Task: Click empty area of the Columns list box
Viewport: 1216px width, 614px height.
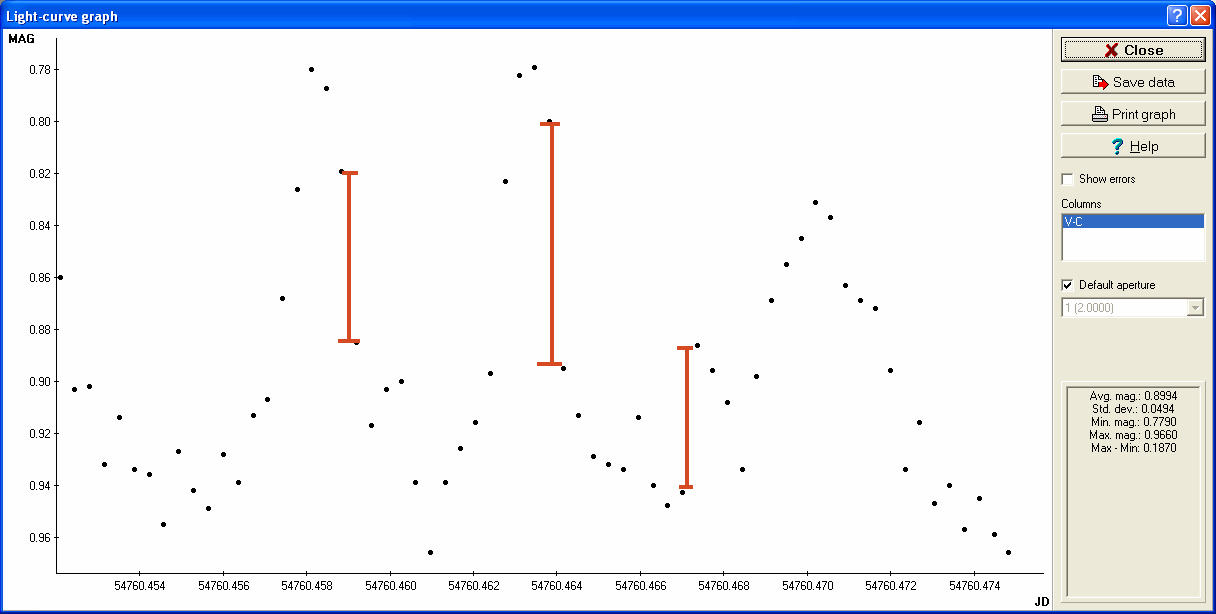Action: pos(1132,246)
